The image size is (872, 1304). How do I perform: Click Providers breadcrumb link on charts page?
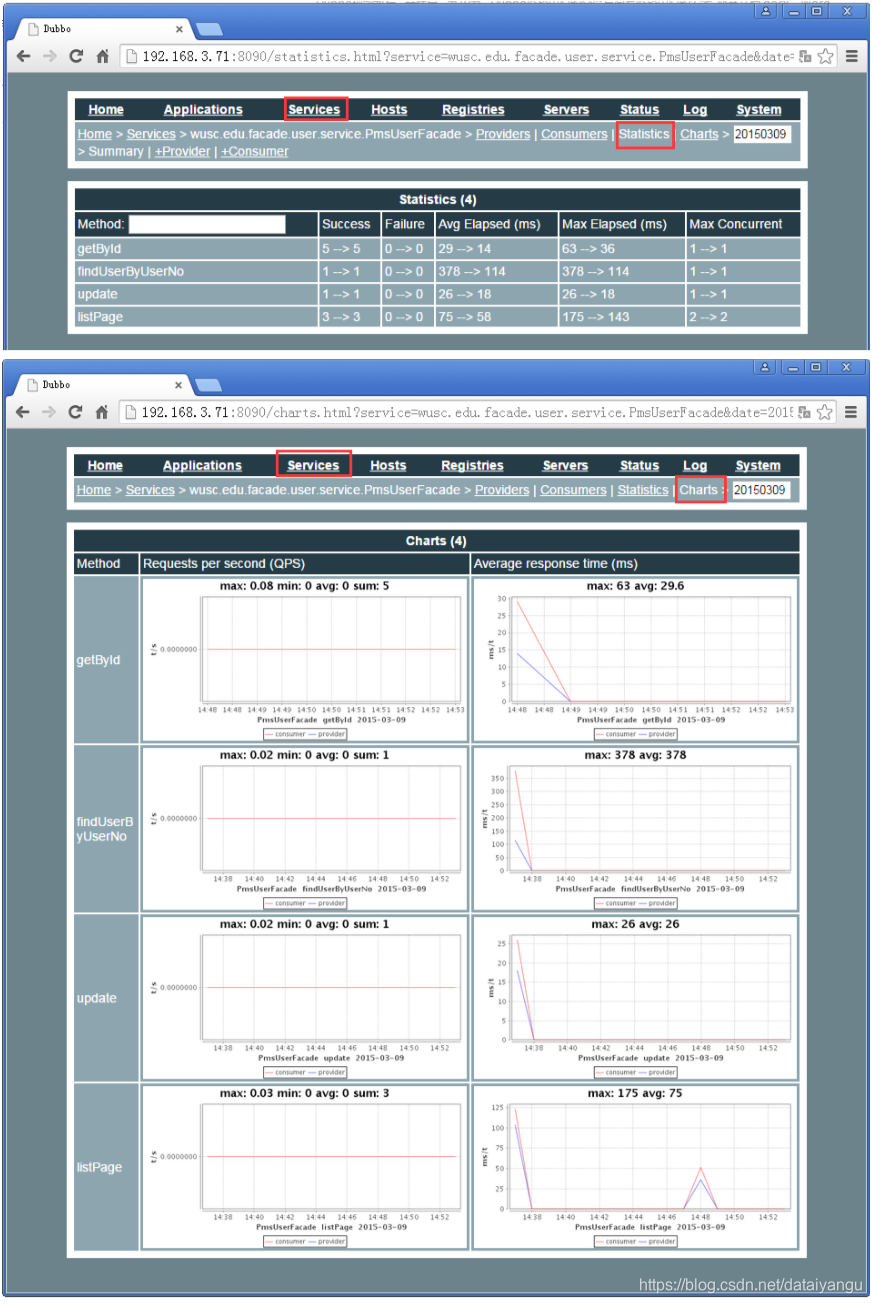click(502, 490)
